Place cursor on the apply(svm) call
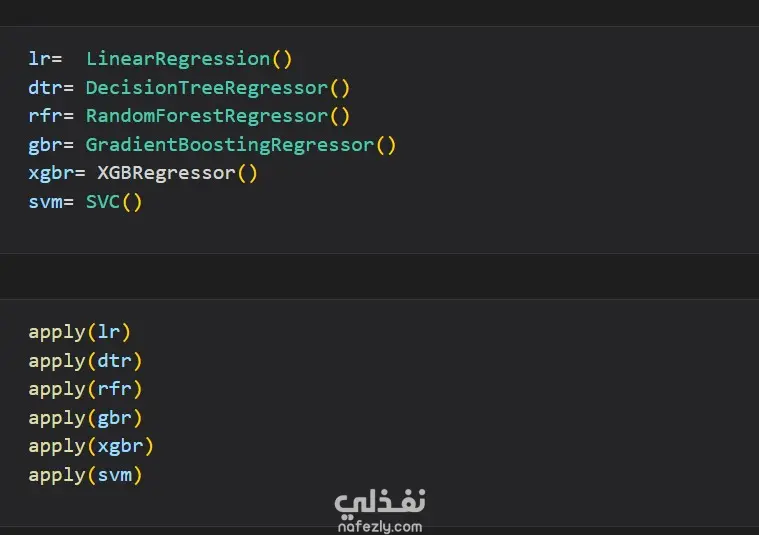 [85, 475]
